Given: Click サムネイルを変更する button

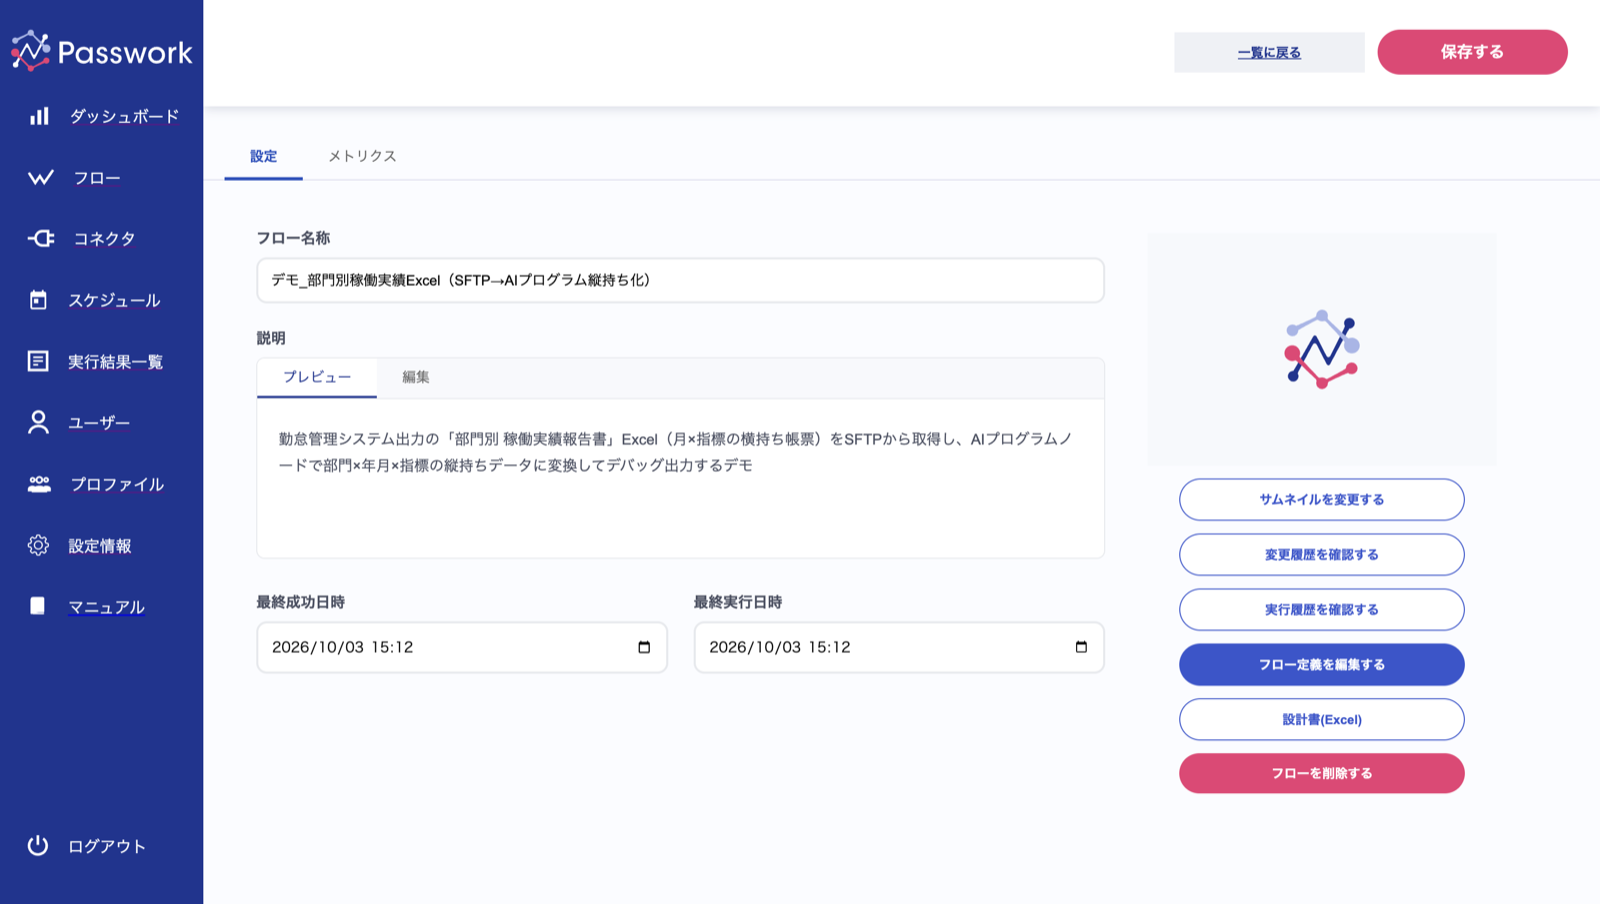Looking at the screenshot, I should [x=1322, y=499].
